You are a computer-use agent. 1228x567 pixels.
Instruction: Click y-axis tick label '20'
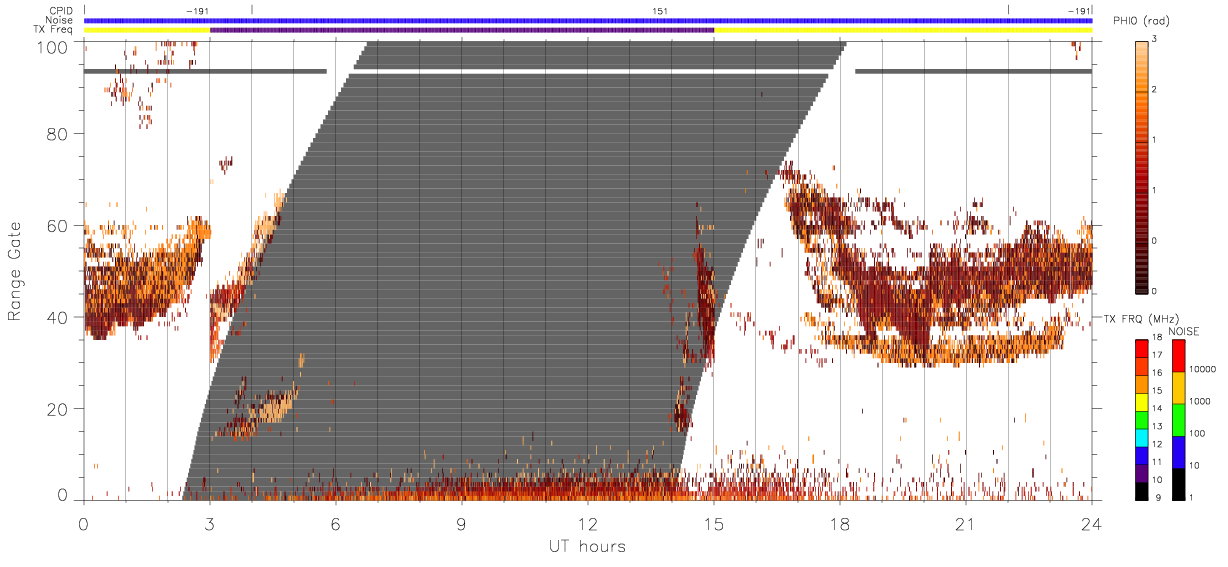[58, 409]
